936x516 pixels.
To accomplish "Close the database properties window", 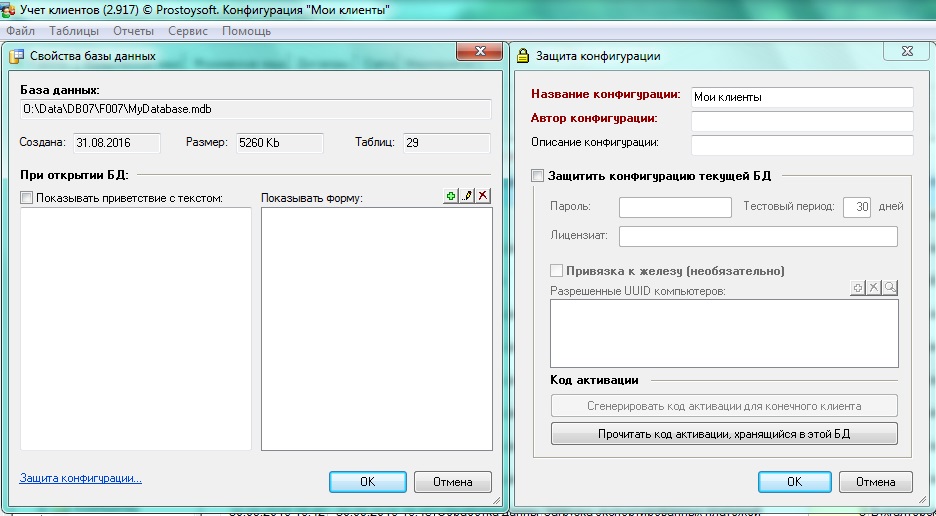I will pyautogui.click(x=479, y=51).
